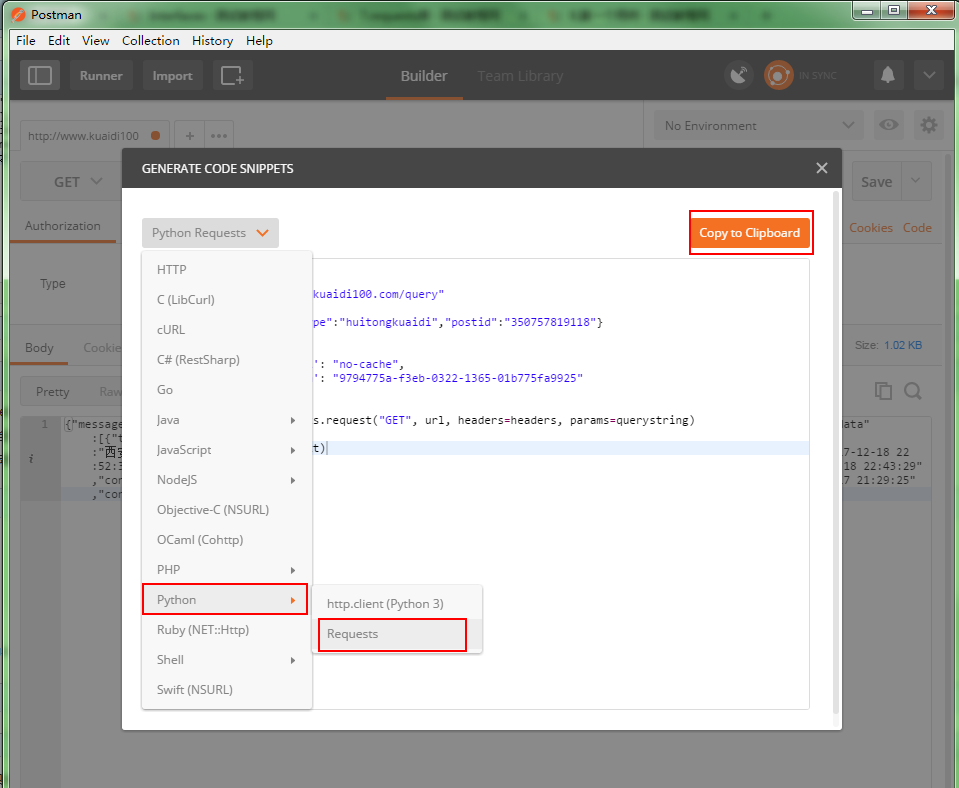Open the View menu
Screen dimensions: 959x788
click(95, 40)
